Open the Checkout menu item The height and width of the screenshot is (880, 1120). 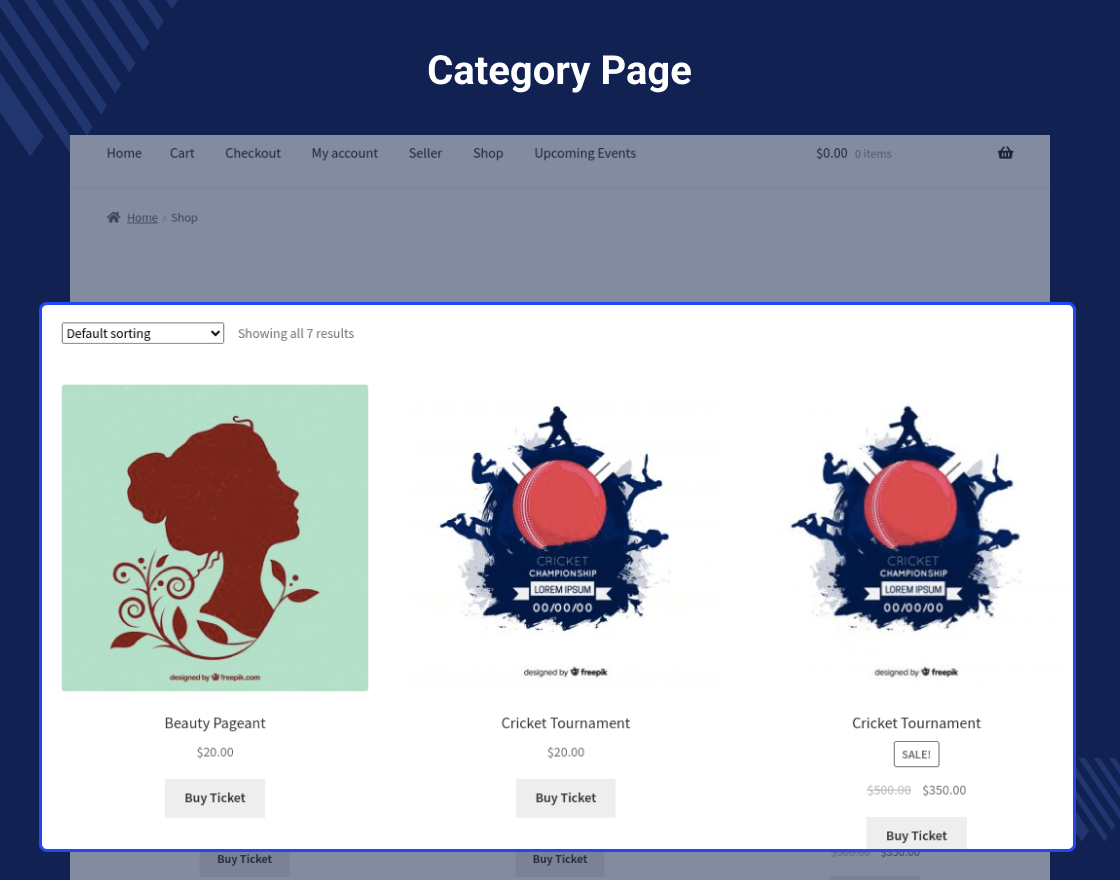click(253, 153)
